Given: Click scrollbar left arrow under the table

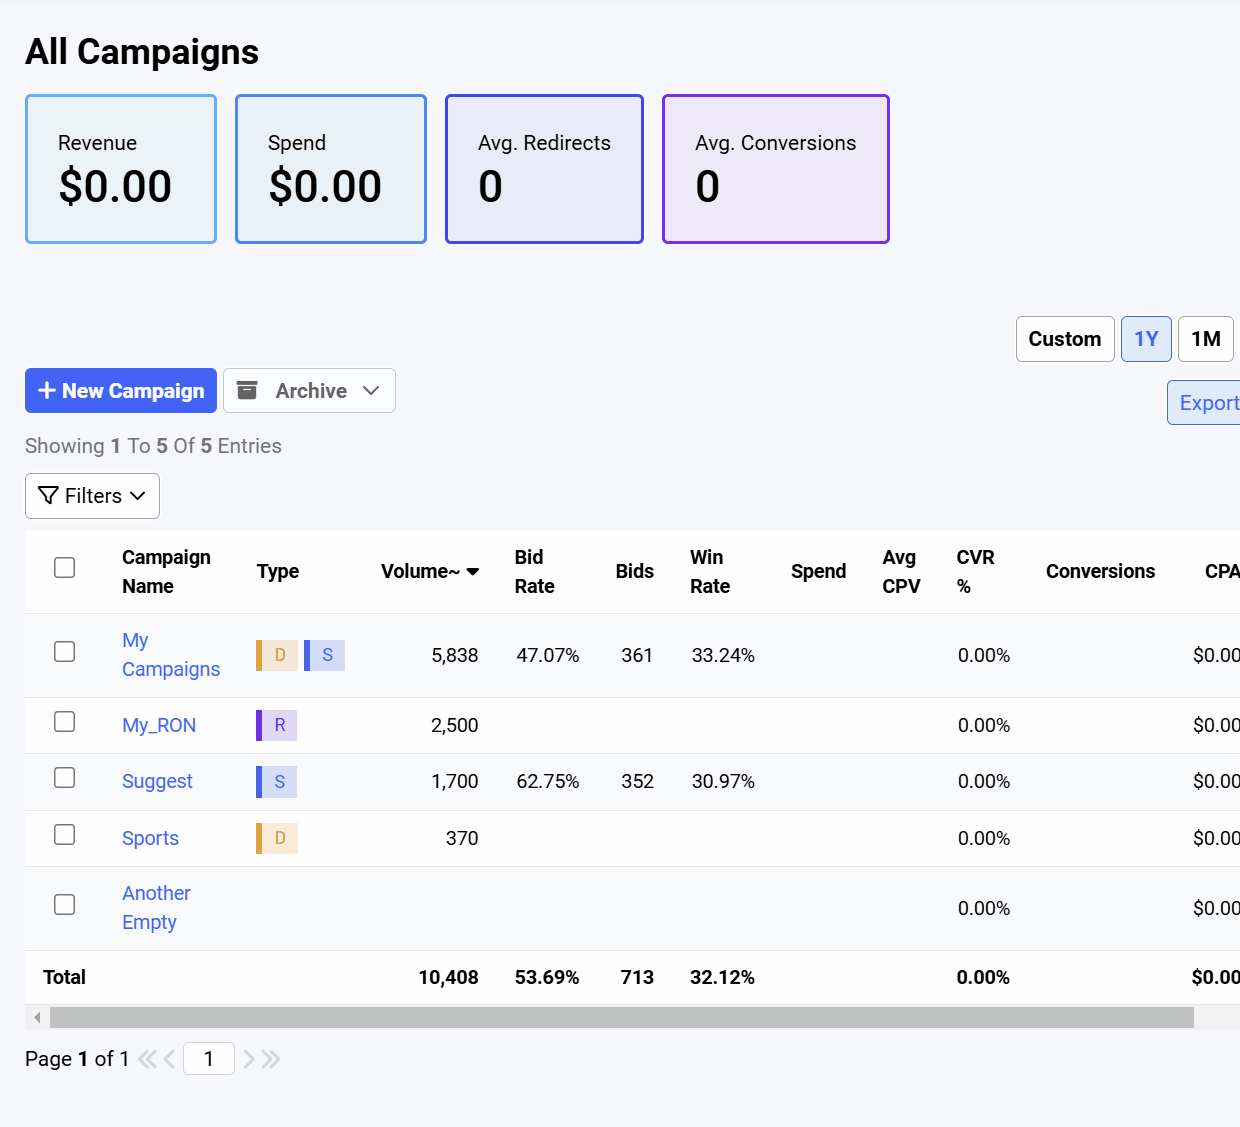Looking at the screenshot, I should [37, 1018].
